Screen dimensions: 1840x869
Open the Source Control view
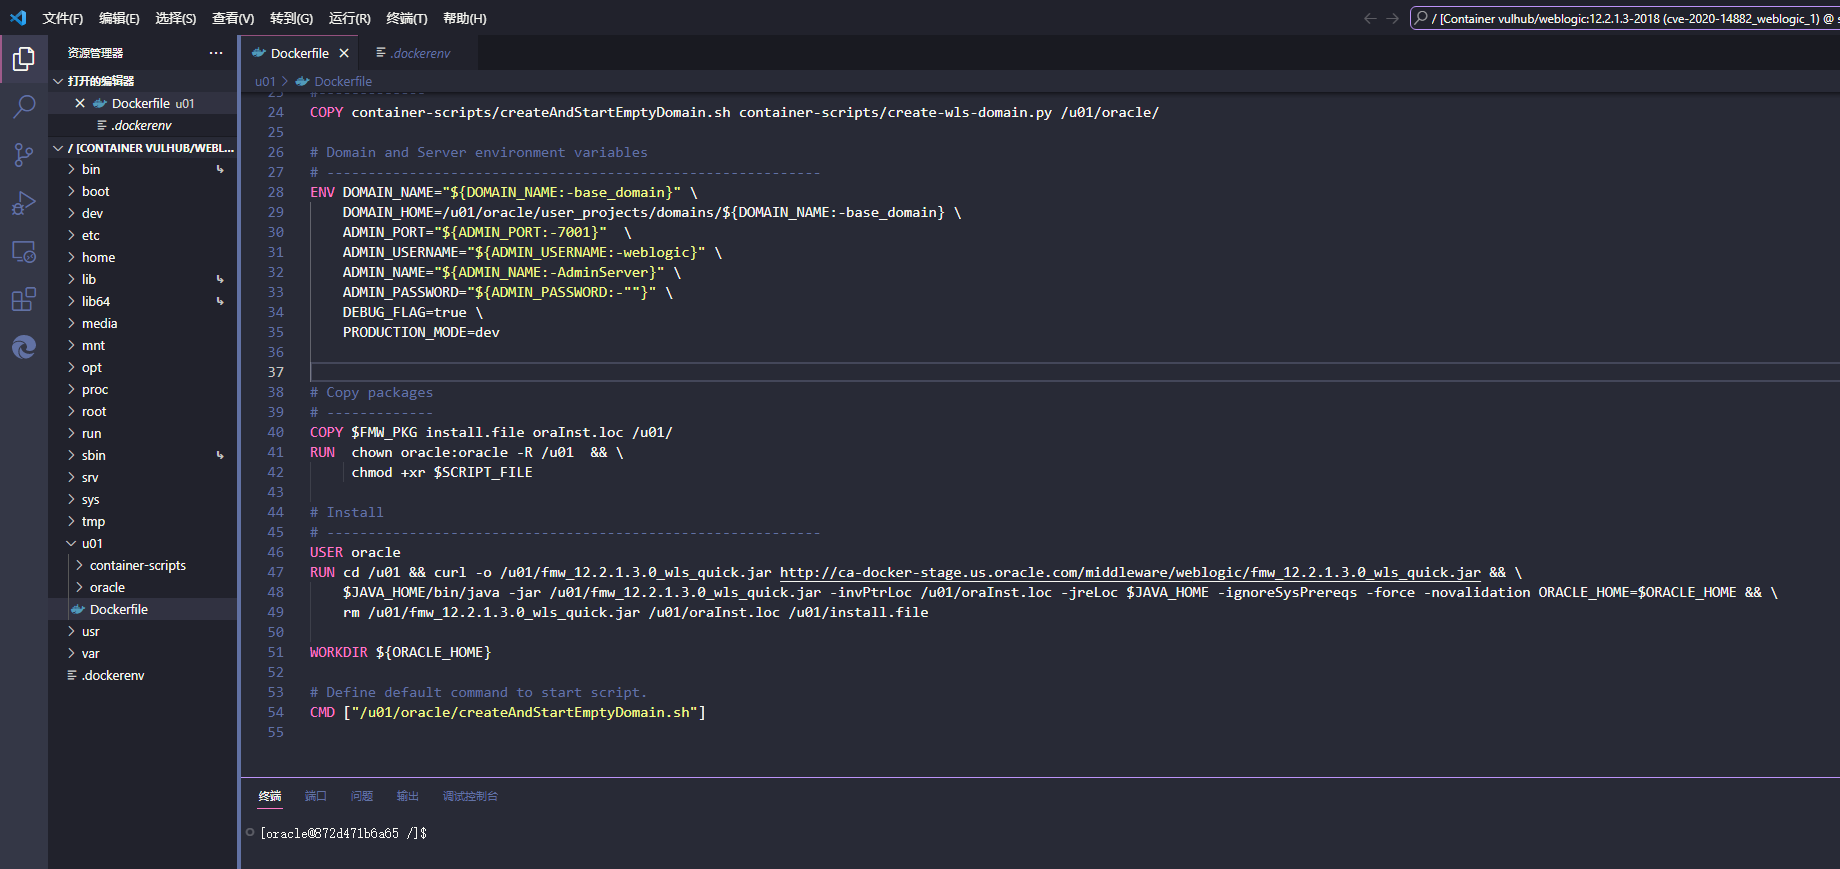coord(24,154)
